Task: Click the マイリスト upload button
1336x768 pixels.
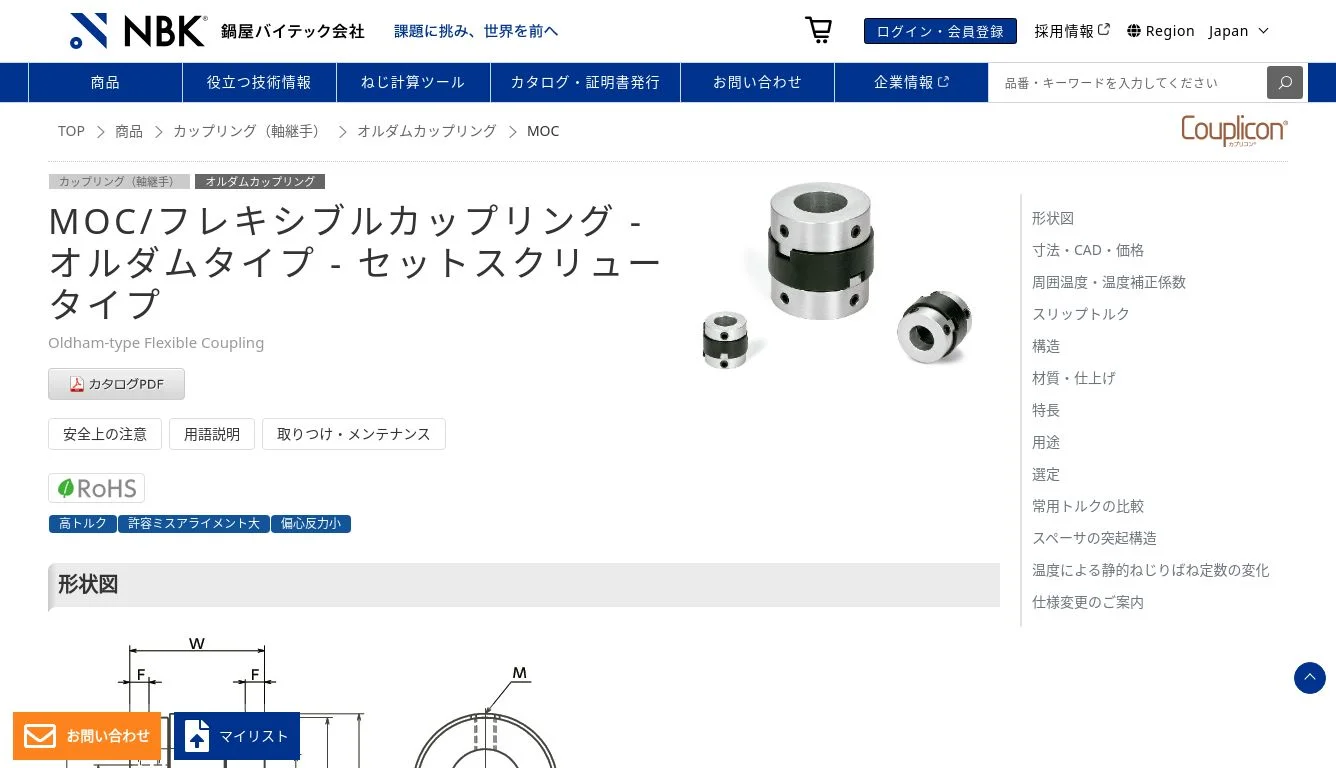Action: click(x=237, y=736)
